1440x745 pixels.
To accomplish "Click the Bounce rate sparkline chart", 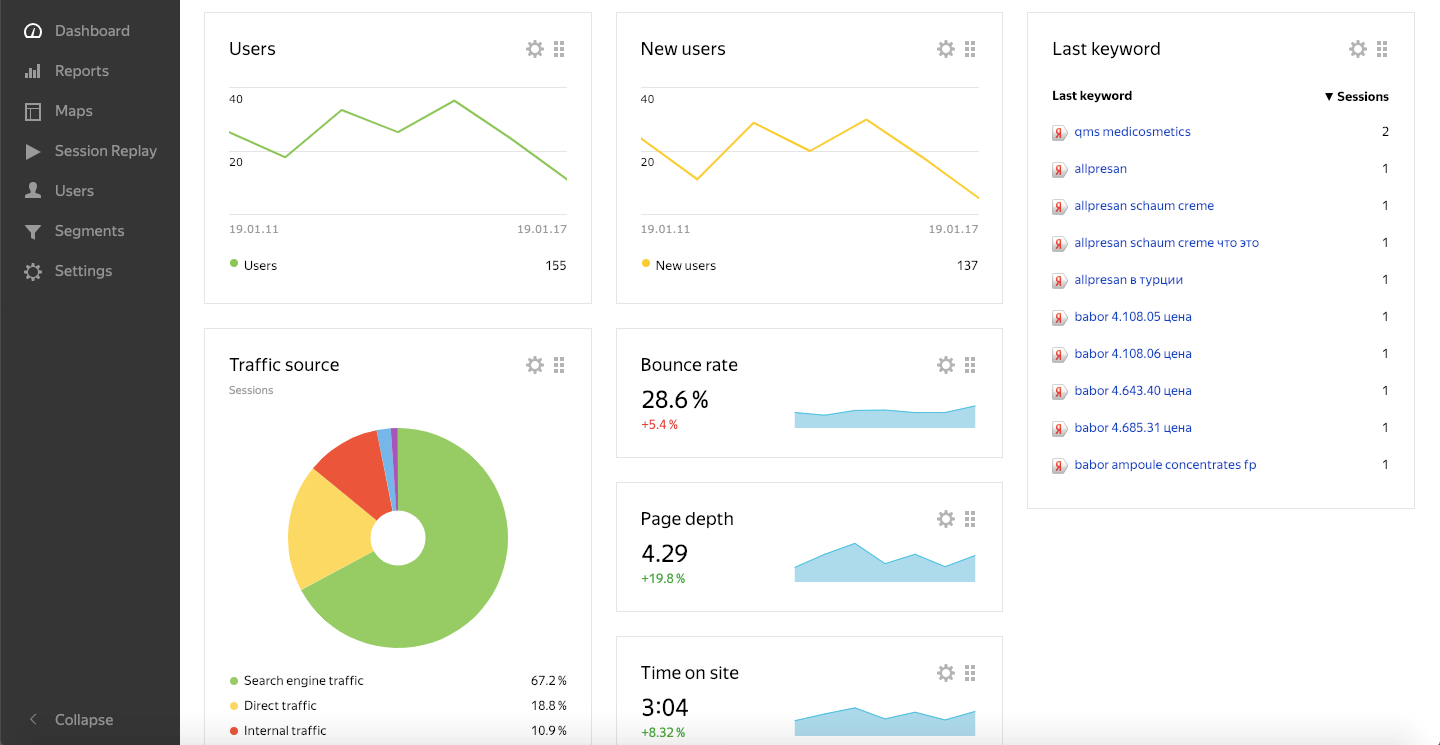I will 885,416.
